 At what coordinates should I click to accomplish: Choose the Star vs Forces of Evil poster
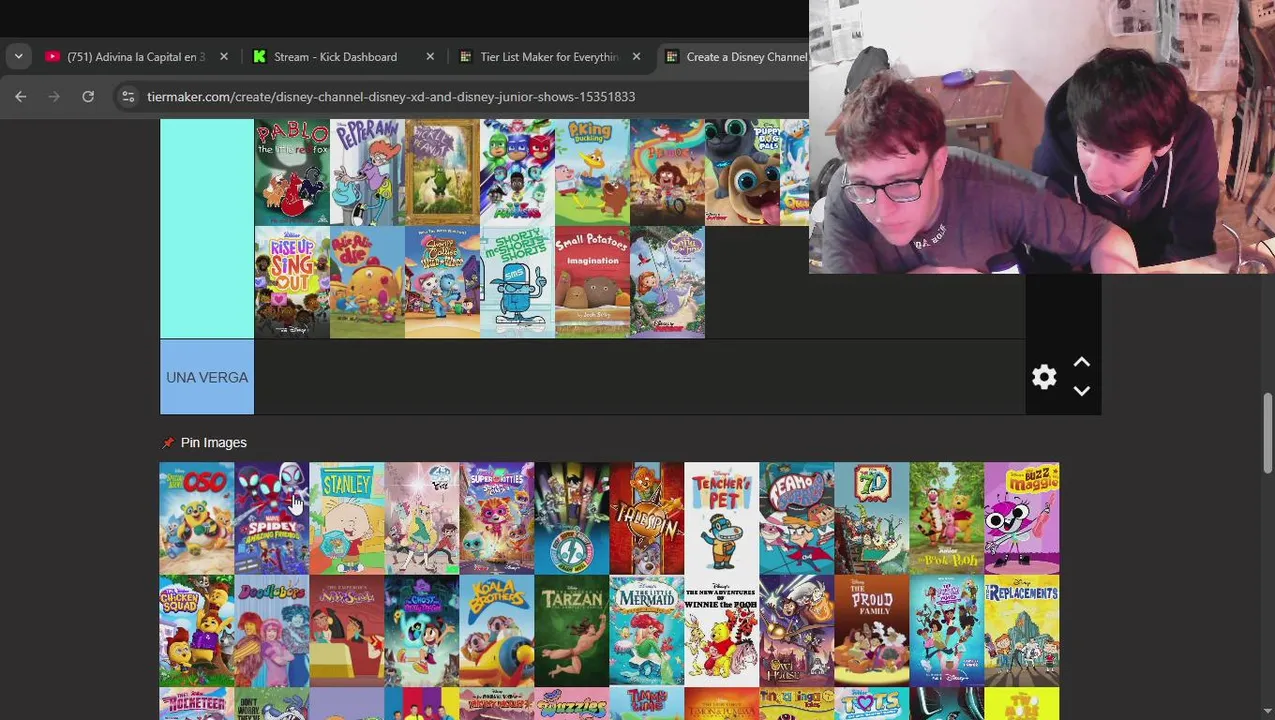point(422,518)
